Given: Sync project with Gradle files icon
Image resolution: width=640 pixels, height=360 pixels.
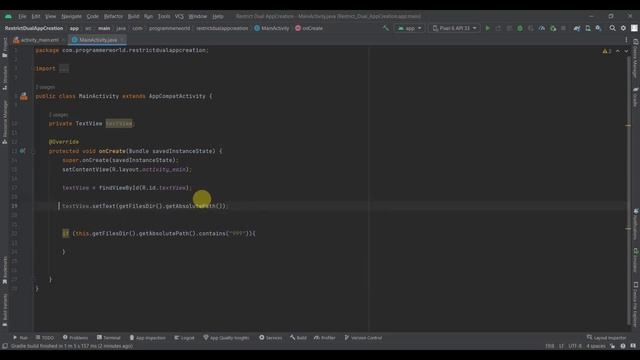Looking at the screenshot, I should (x=577, y=28).
